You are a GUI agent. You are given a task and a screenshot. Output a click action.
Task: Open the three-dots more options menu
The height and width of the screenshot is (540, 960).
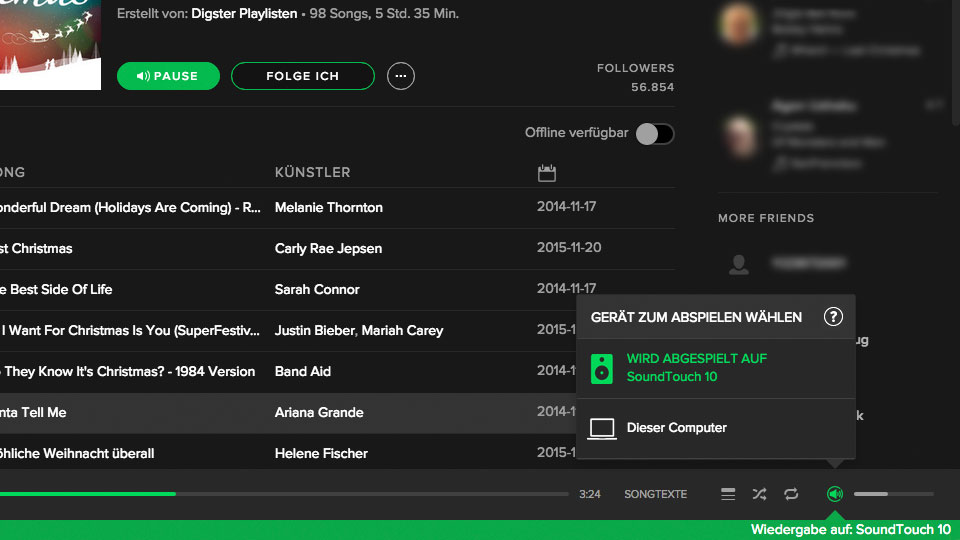[401, 76]
